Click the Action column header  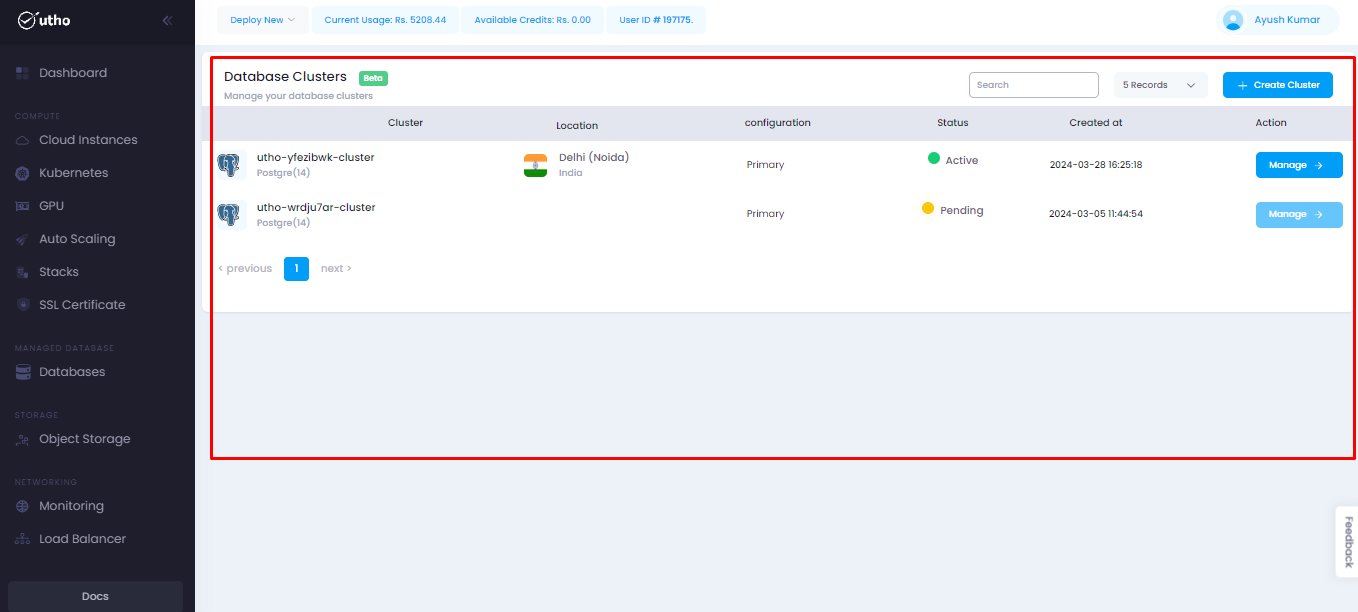1271,123
